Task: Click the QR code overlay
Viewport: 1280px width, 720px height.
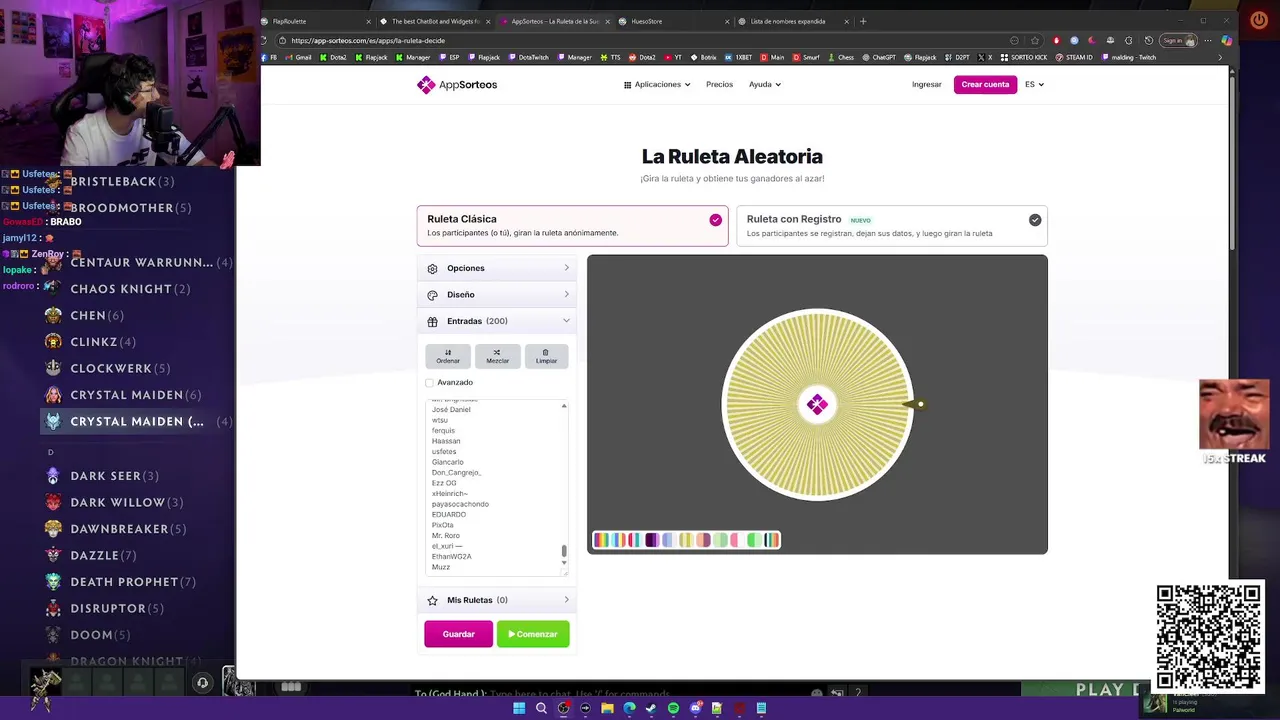Action: (1209, 637)
